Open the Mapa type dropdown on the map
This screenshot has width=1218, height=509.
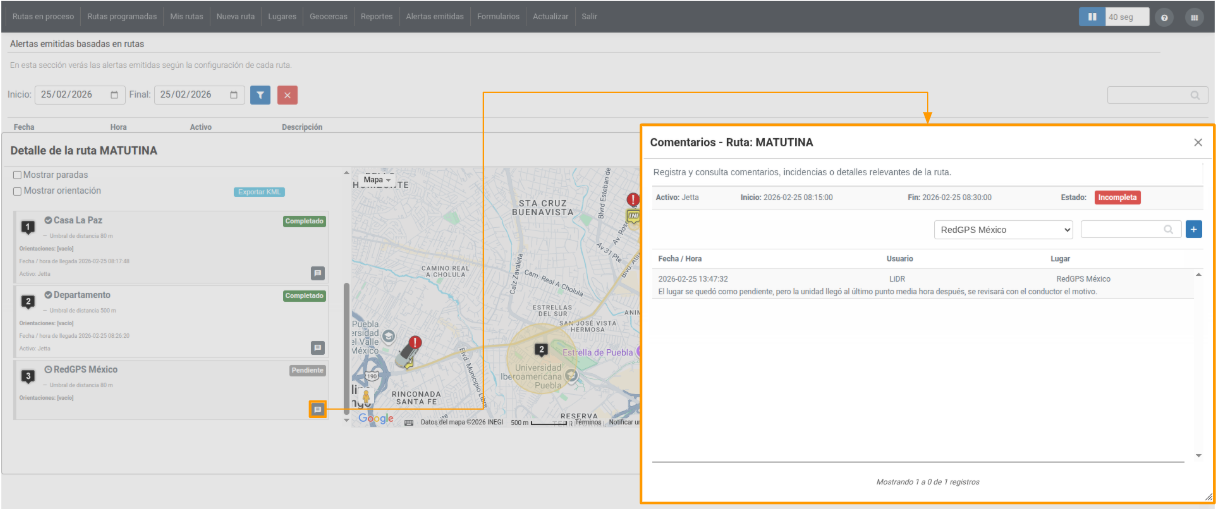click(x=377, y=180)
